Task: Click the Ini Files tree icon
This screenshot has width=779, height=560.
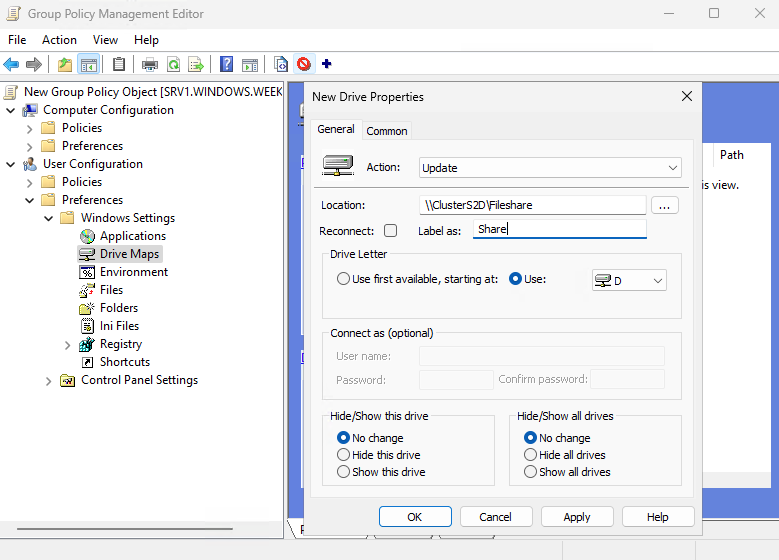Action: click(x=87, y=326)
